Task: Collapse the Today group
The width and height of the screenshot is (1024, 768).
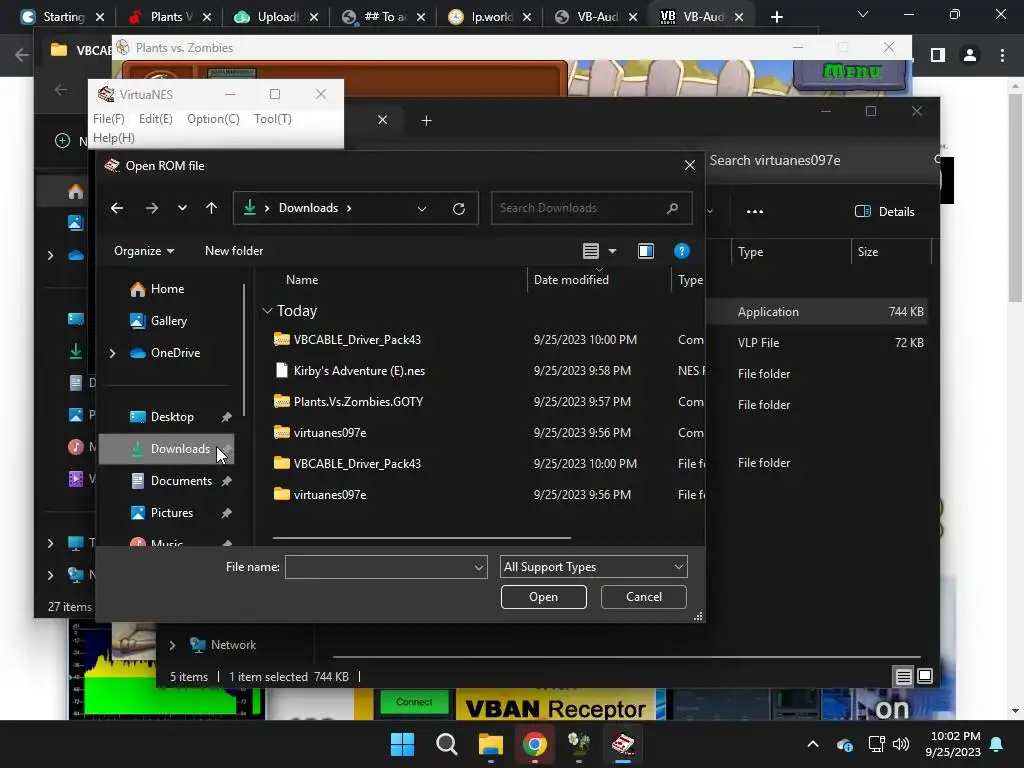Action: coord(266,311)
